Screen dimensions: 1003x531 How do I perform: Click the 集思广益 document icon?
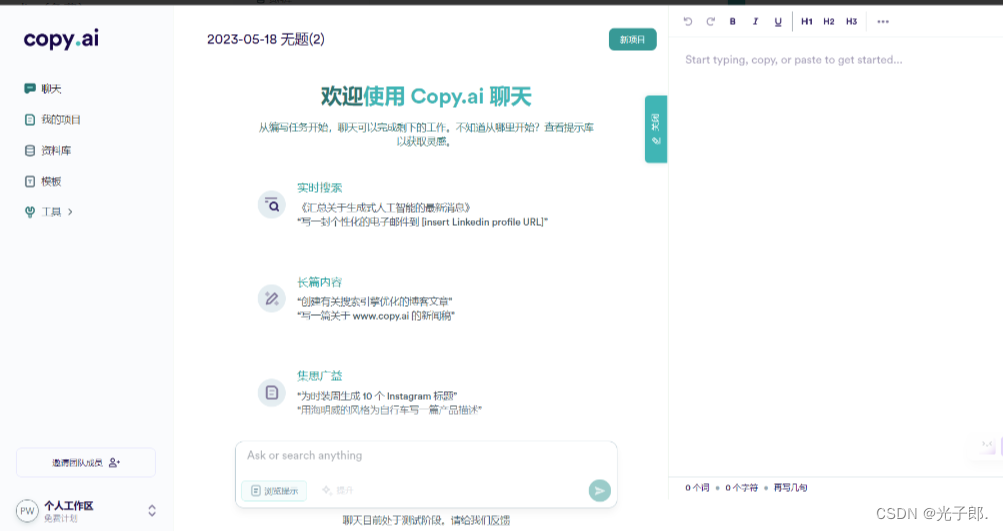(x=272, y=392)
